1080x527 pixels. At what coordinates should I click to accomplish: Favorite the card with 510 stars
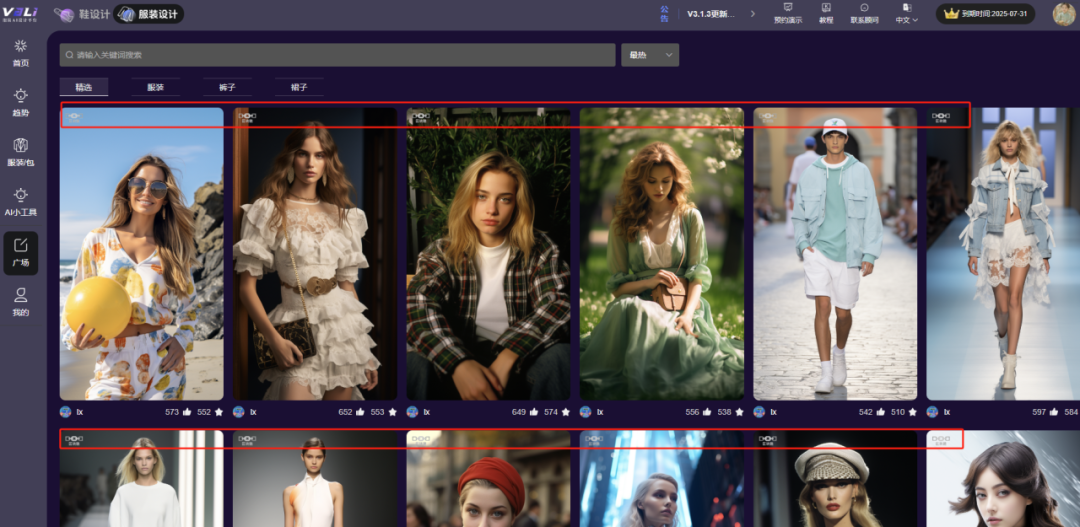coord(913,412)
